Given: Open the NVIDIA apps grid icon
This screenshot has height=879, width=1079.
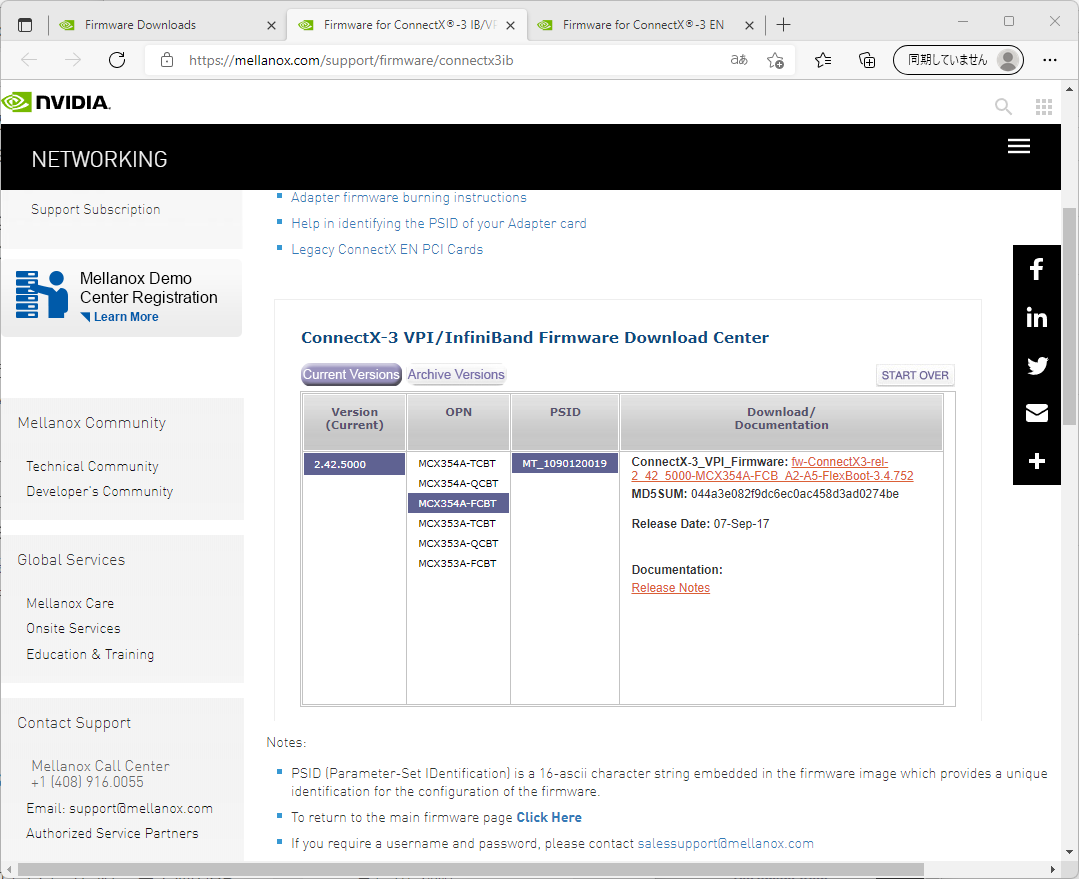Looking at the screenshot, I should (1044, 106).
